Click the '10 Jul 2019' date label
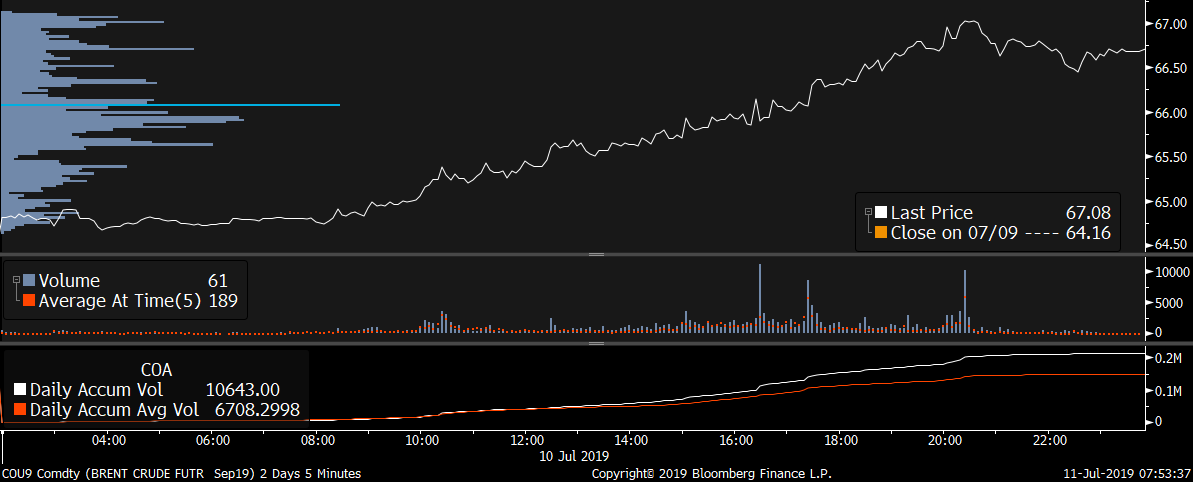The height and width of the screenshot is (482, 1193). click(576, 455)
